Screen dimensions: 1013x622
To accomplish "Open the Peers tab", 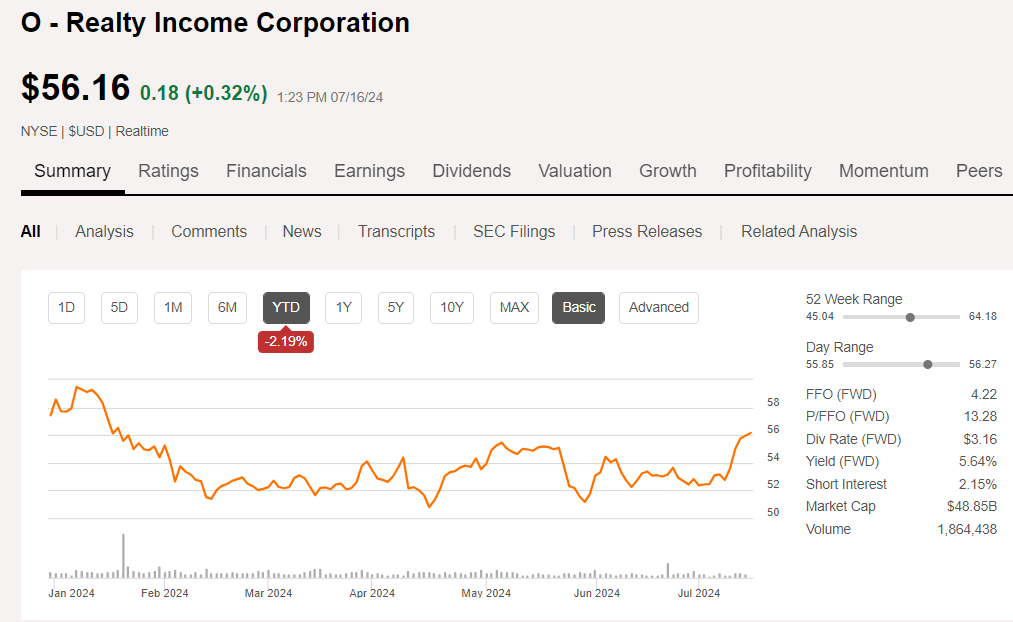I will pos(978,171).
